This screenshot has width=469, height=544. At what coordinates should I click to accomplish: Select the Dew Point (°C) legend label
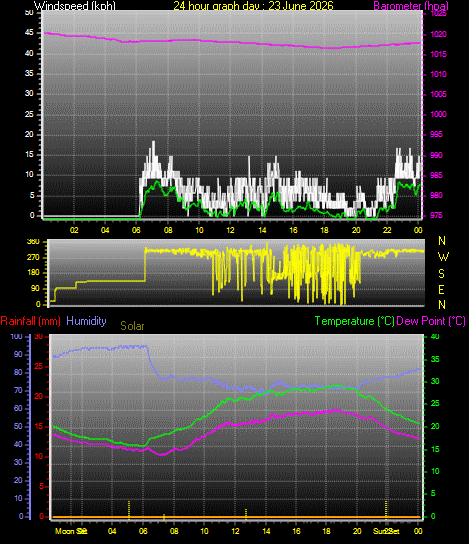coord(431,321)
